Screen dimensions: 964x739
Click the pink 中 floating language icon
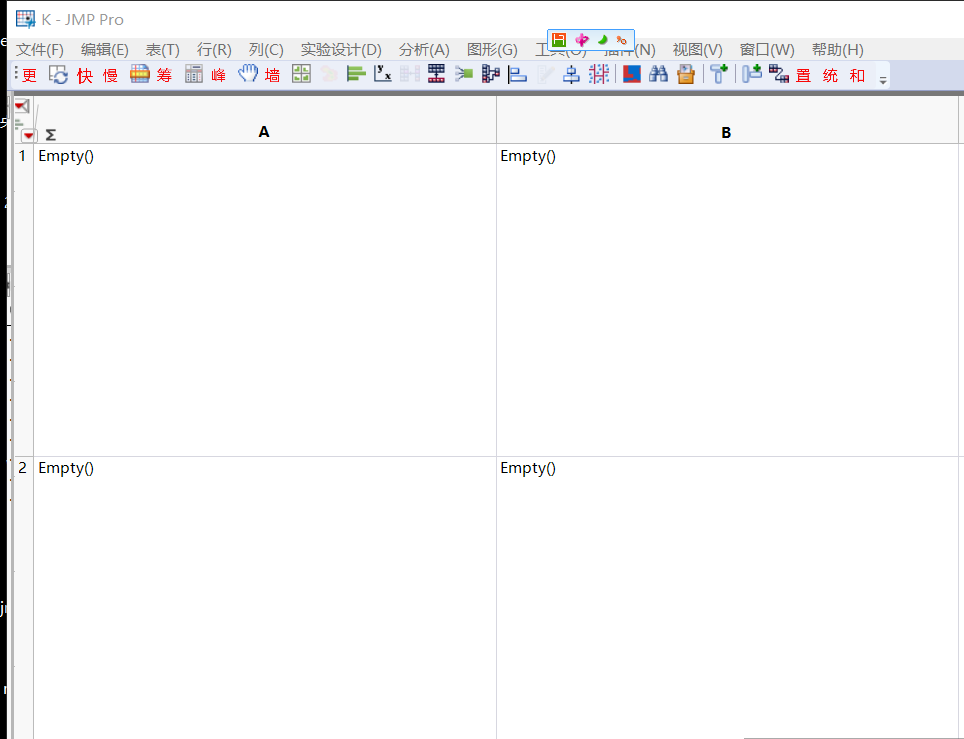(x=582, y=41)
